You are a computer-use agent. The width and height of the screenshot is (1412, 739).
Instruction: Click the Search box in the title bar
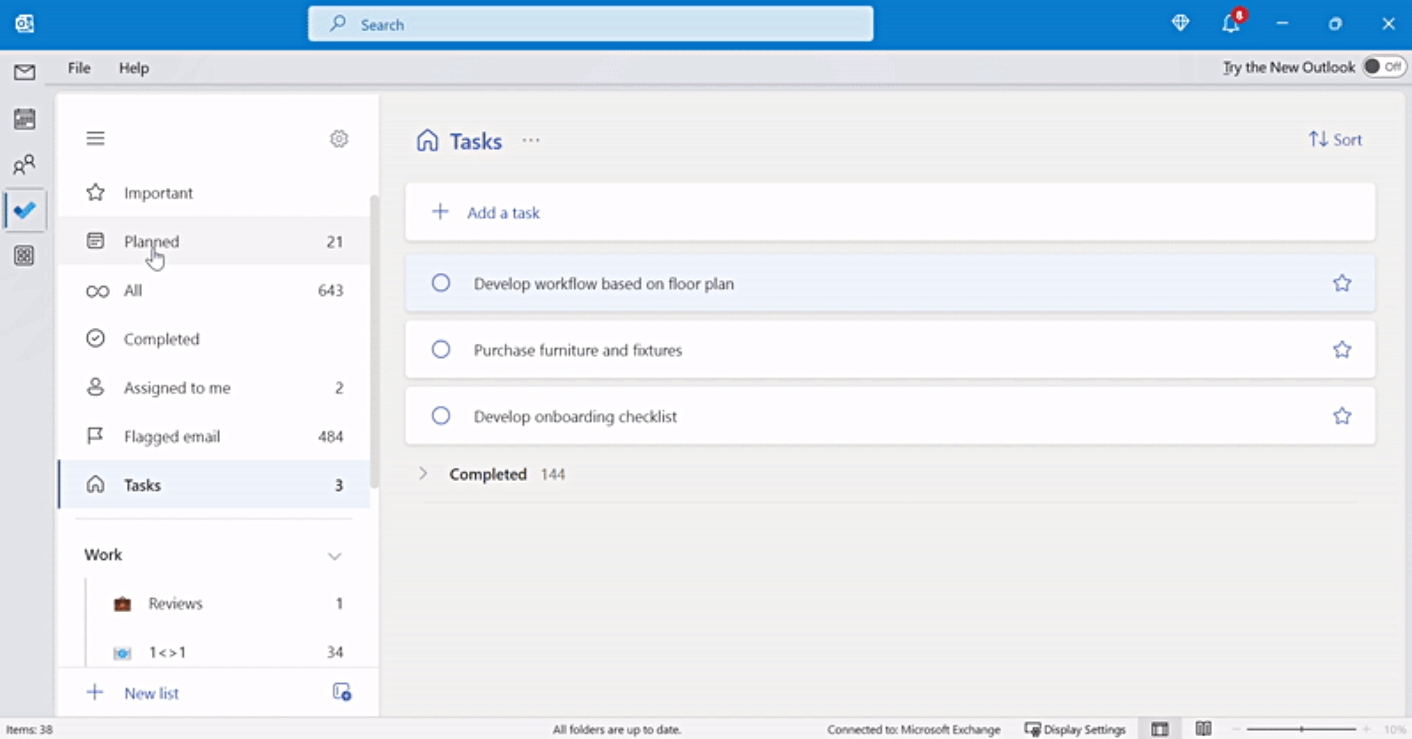[590, 22]
